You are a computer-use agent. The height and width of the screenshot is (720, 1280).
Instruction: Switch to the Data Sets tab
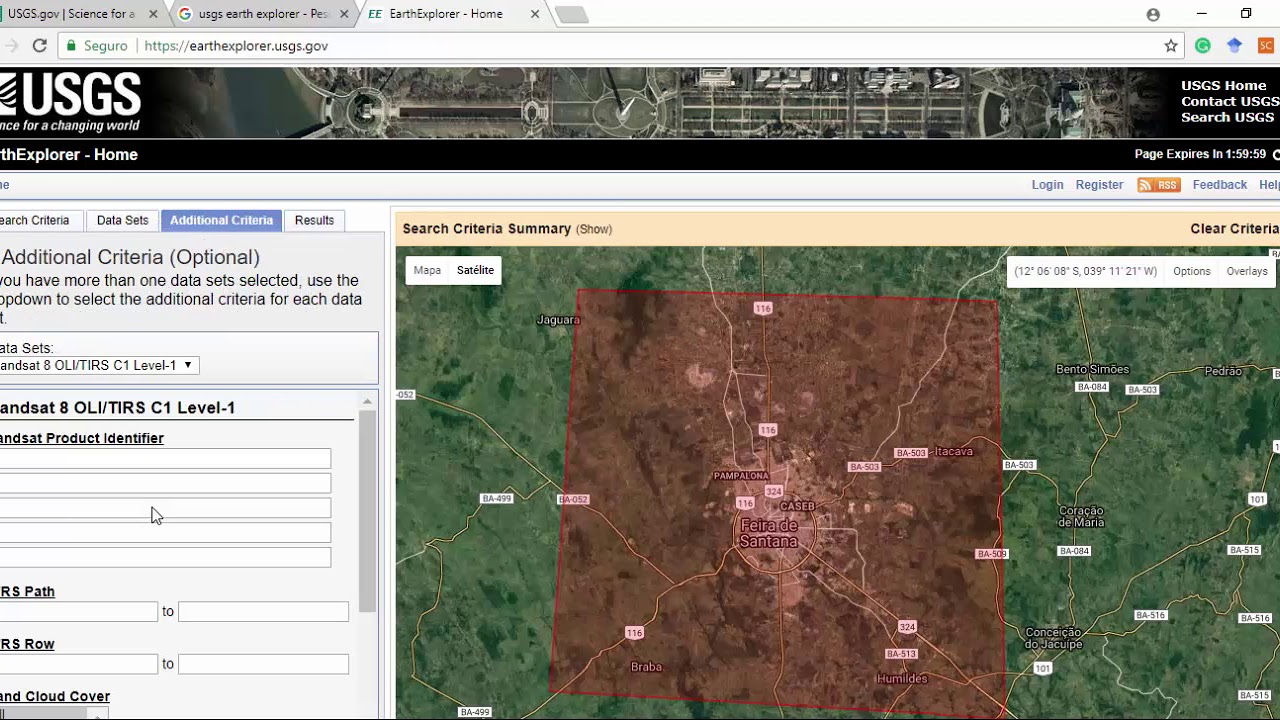[122, 220]
